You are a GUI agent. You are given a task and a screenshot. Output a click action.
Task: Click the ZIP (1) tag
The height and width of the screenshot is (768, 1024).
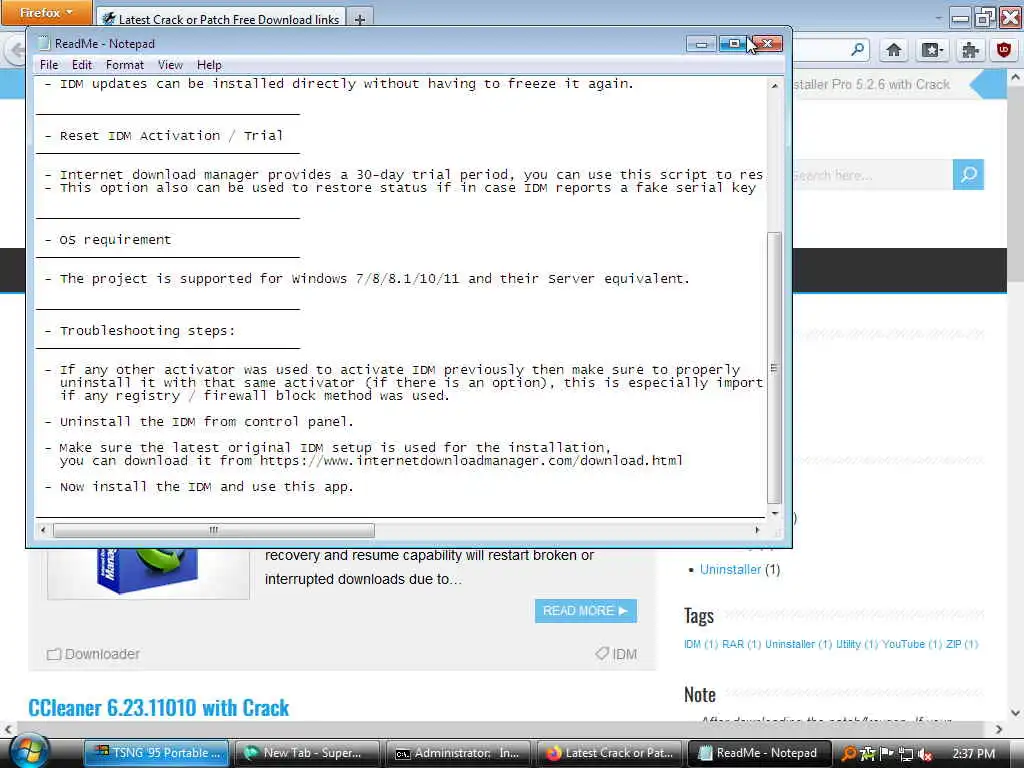tap(962, 644)
